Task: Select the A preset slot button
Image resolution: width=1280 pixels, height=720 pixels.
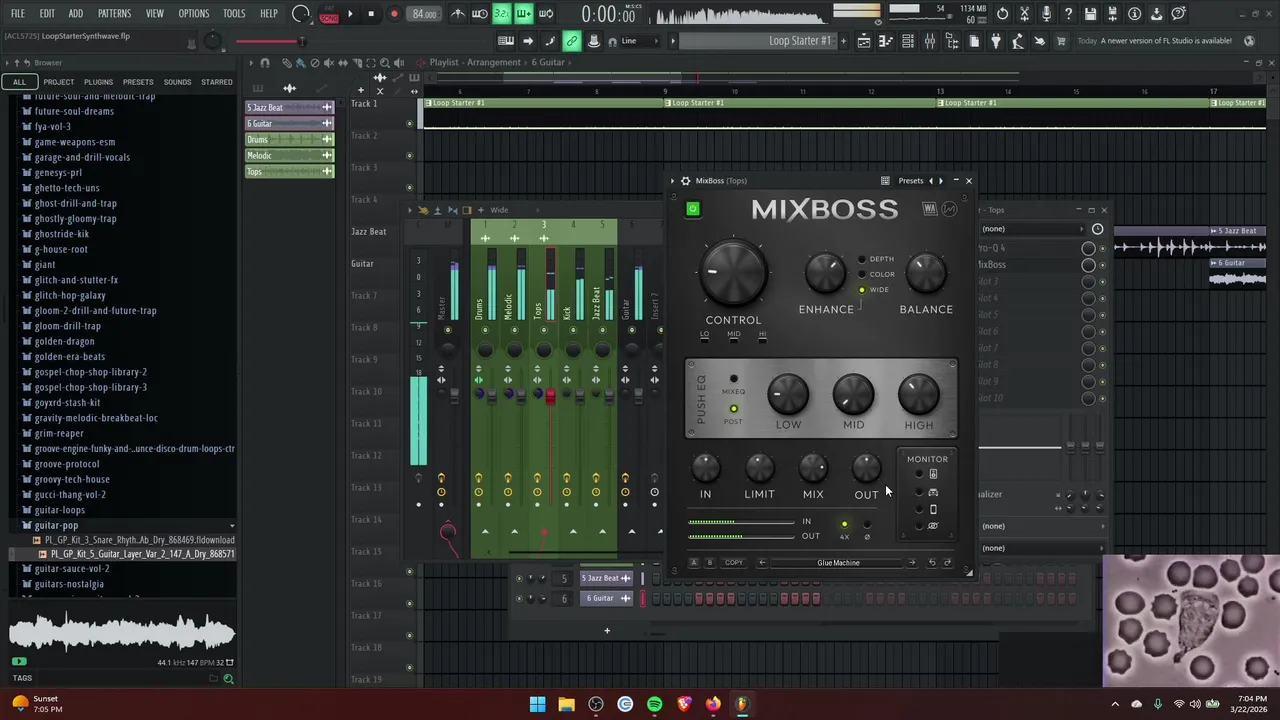Action: (694, 563)
